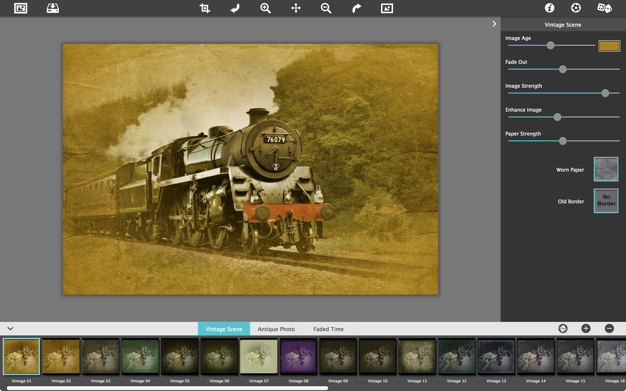
Task: Click the random dice icon
Action: tap(604, 8)
